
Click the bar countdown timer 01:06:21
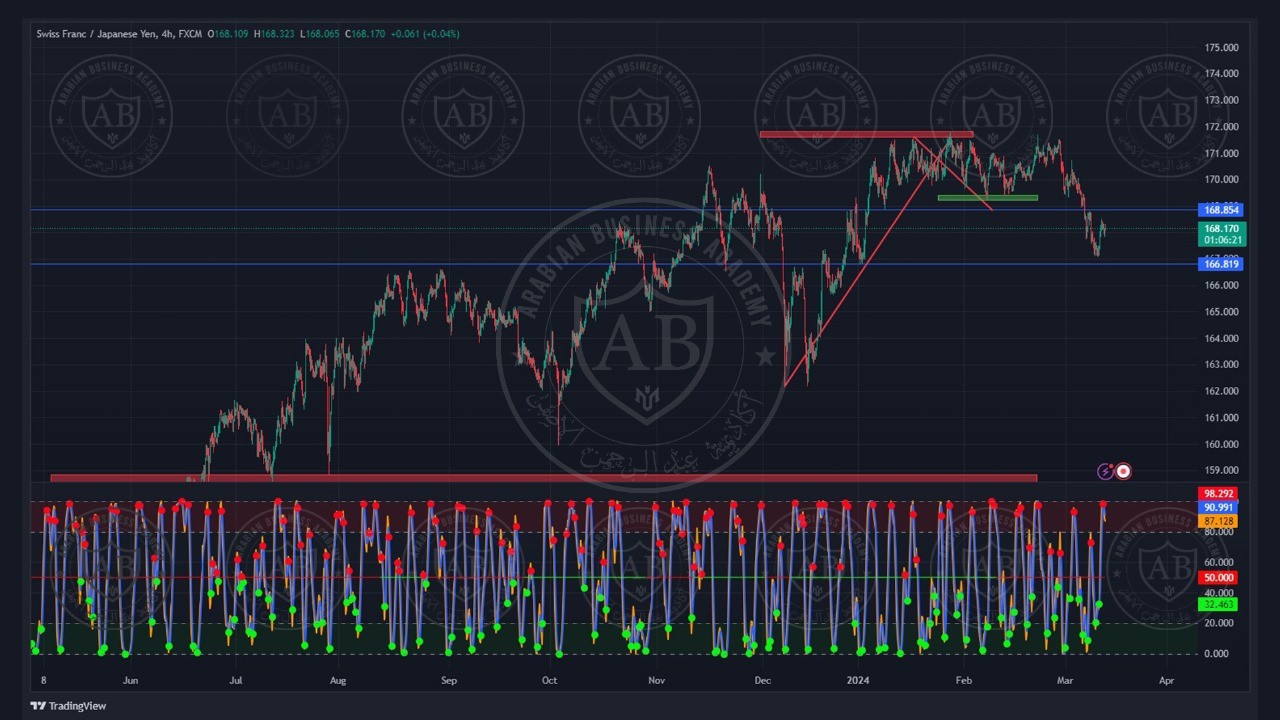[x=1221, y=240]
